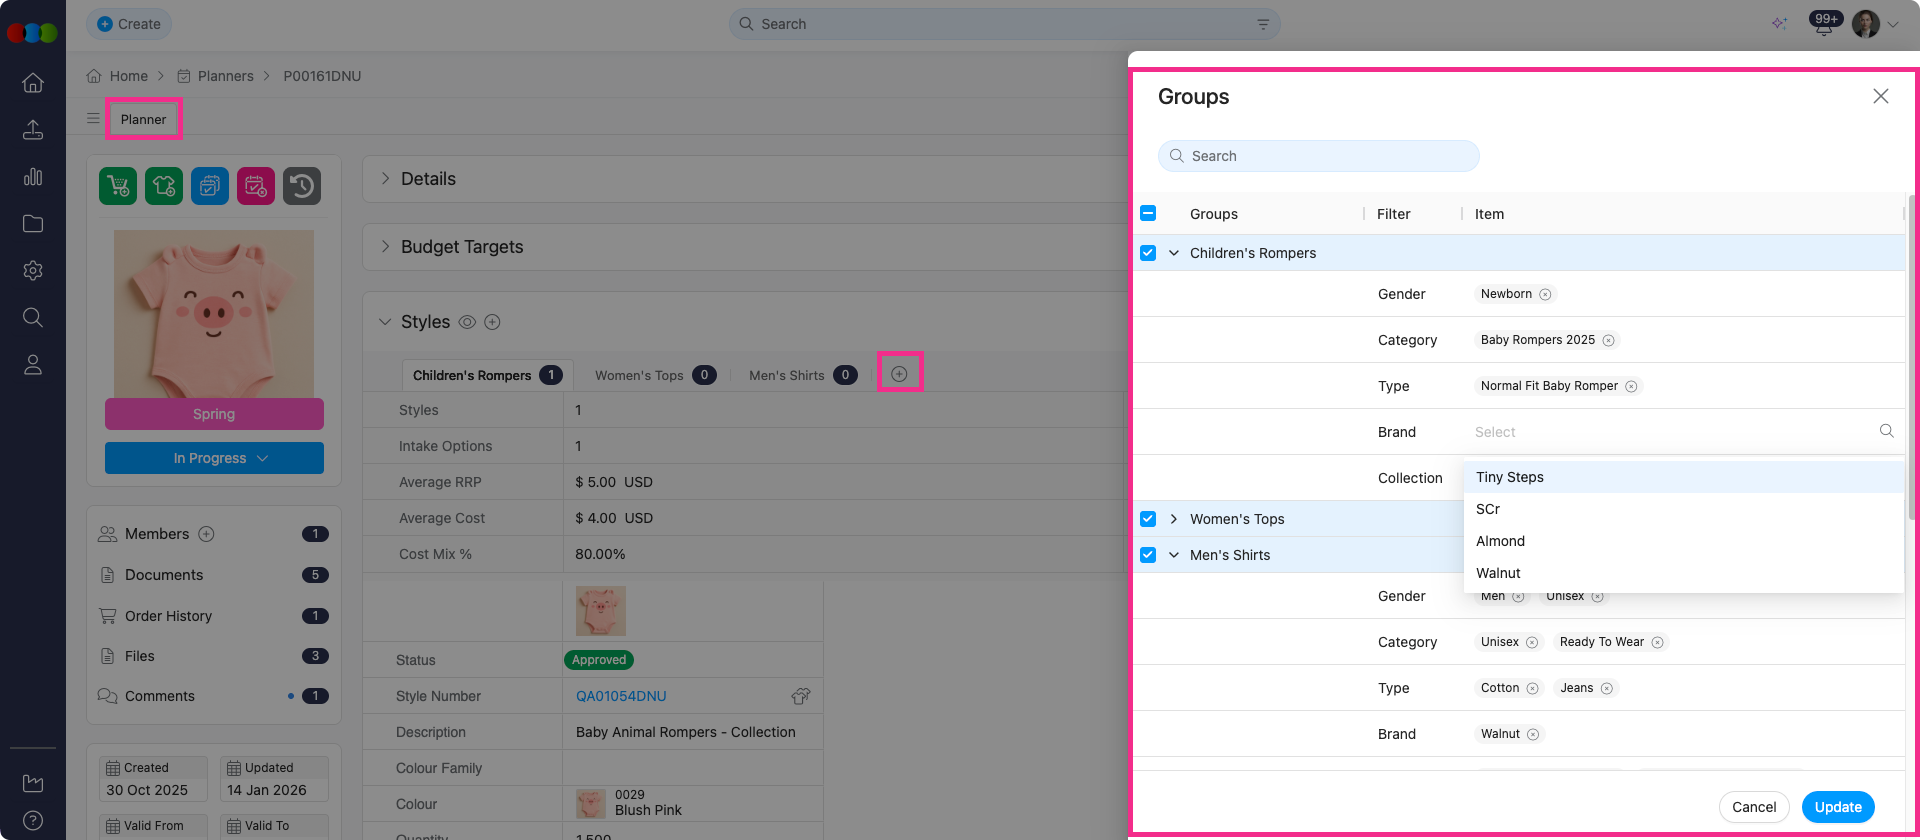
Task: Add a member with plus icon
Action: [206, 534]
